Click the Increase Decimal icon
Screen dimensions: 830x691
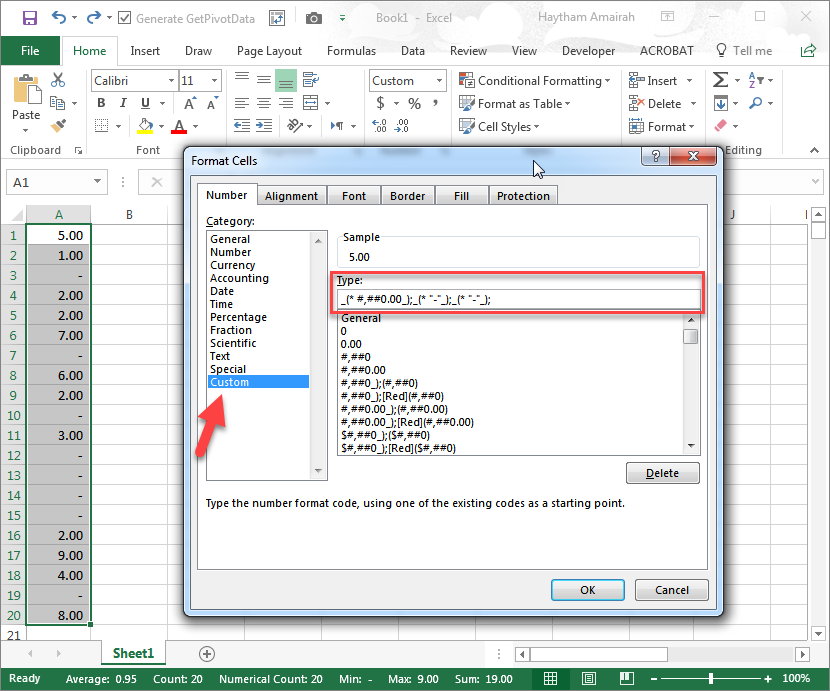[379, 126]
